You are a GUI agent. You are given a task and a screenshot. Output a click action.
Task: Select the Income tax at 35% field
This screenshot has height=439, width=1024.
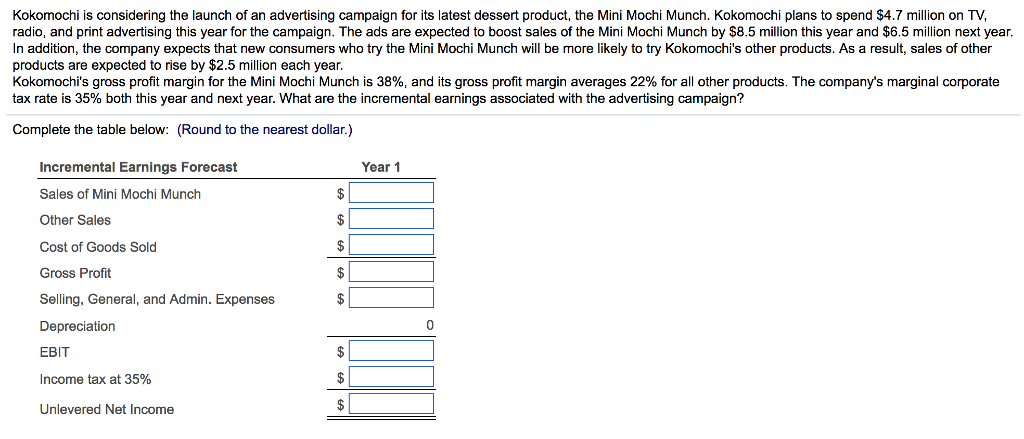click(392, 378)
